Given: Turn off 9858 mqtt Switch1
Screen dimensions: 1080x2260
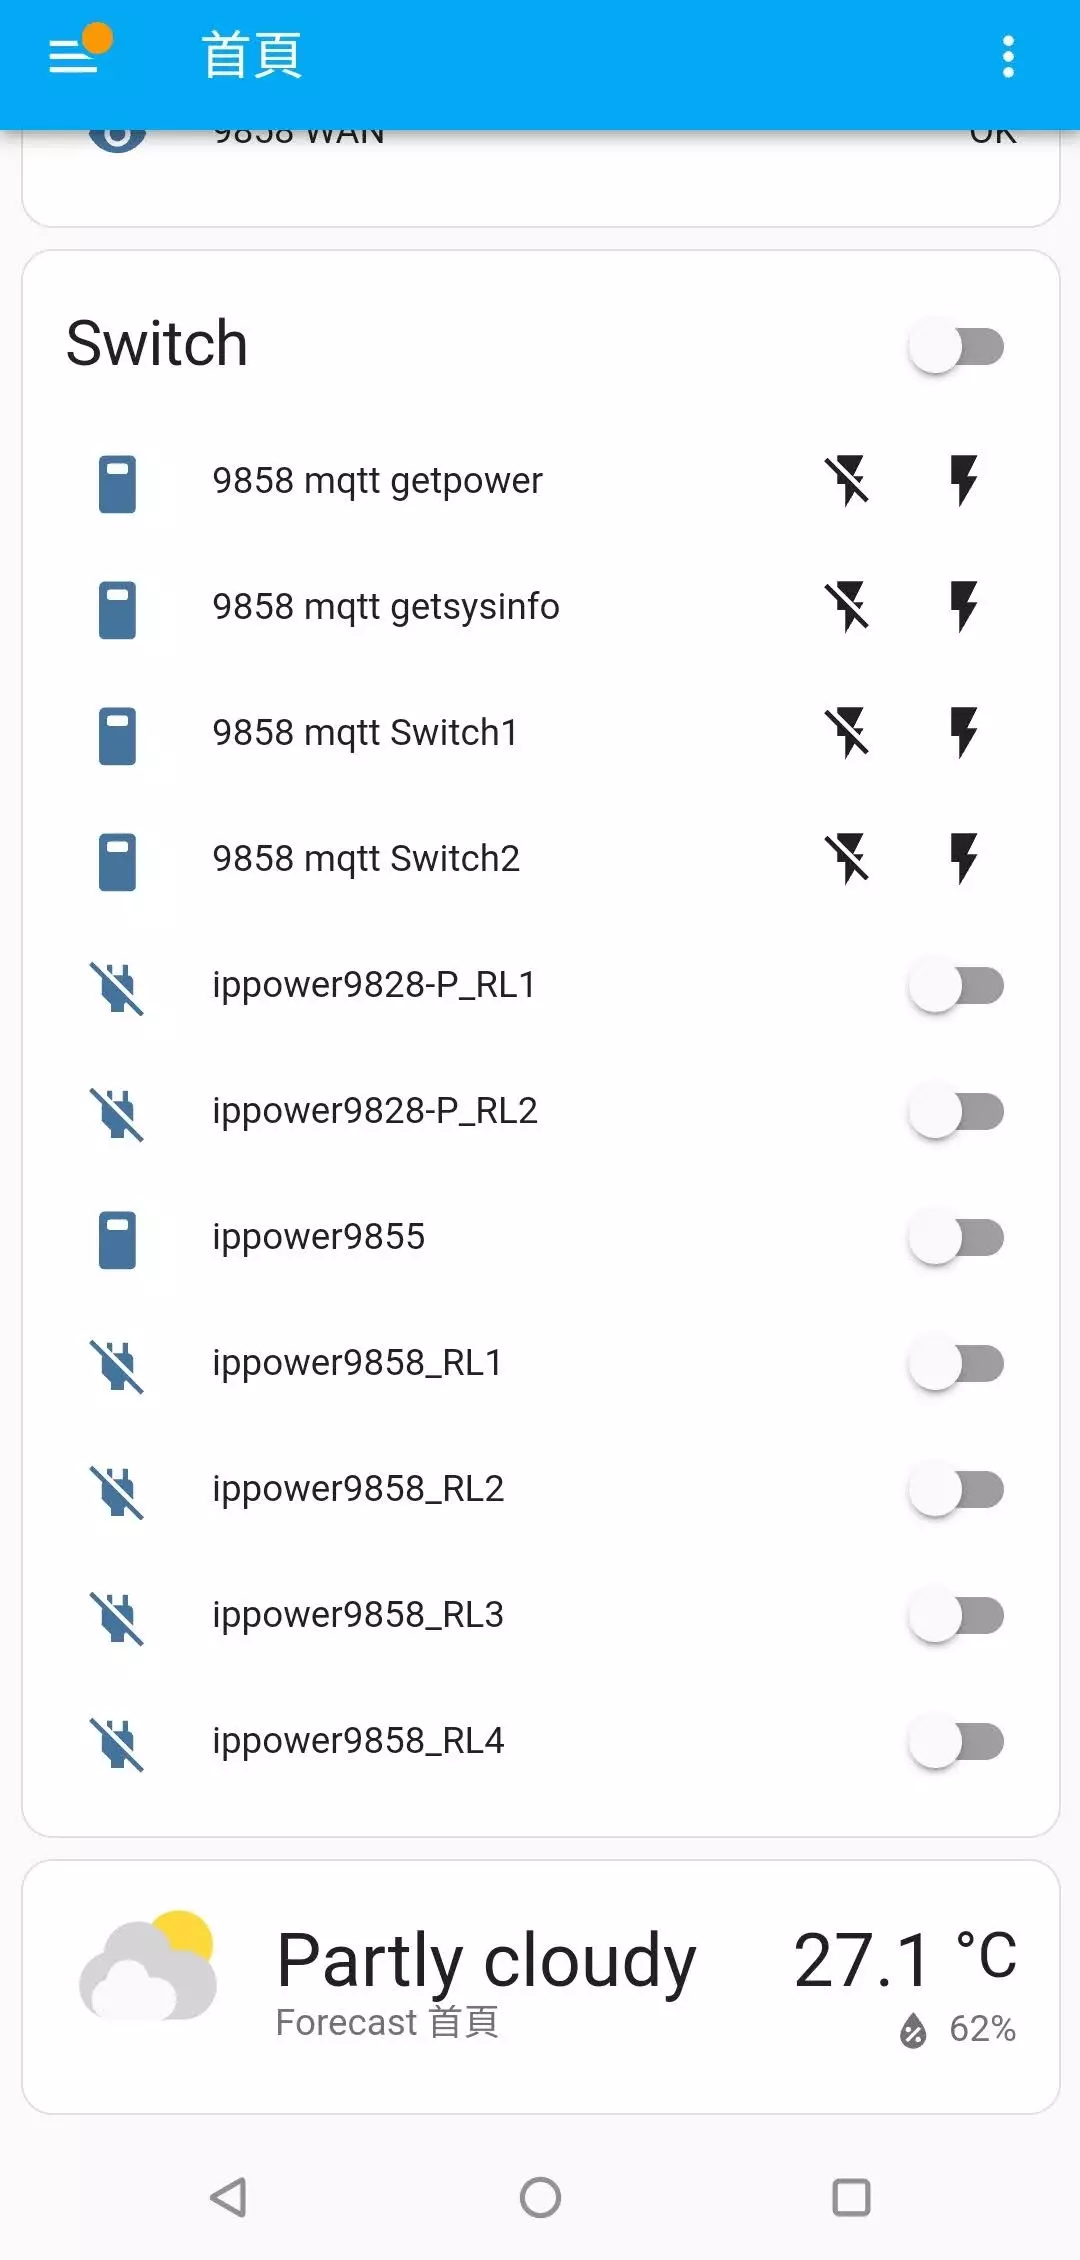Looking at the screenshot, I should 847,733.
